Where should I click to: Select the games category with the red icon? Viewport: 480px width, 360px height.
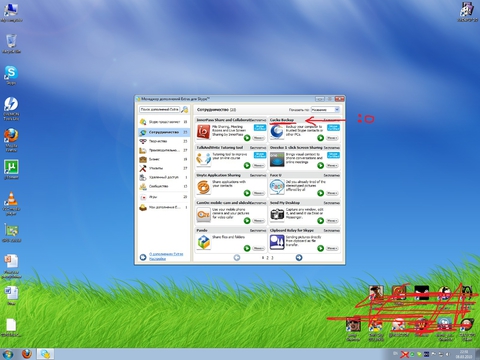tap(163, 197)
